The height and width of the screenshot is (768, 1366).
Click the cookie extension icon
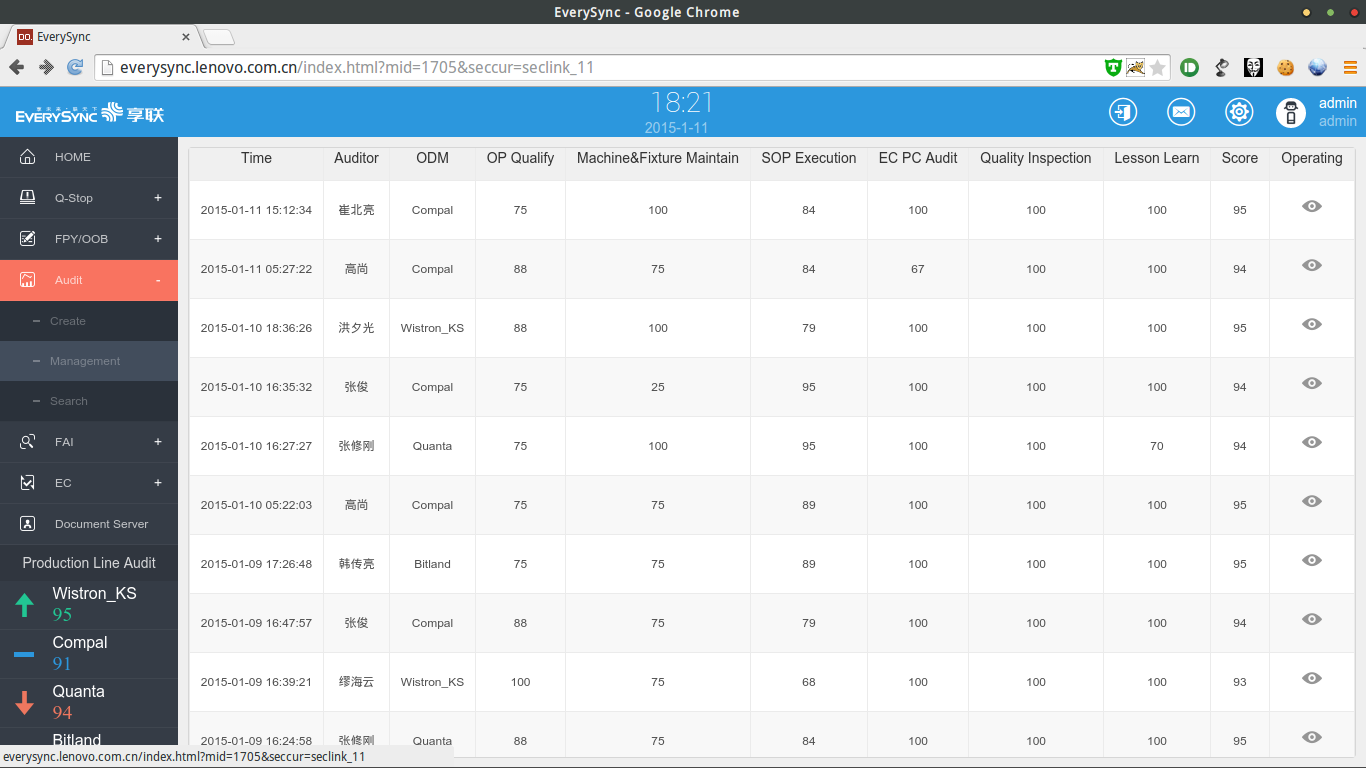pyautogui.click(x=1285, y=68)
